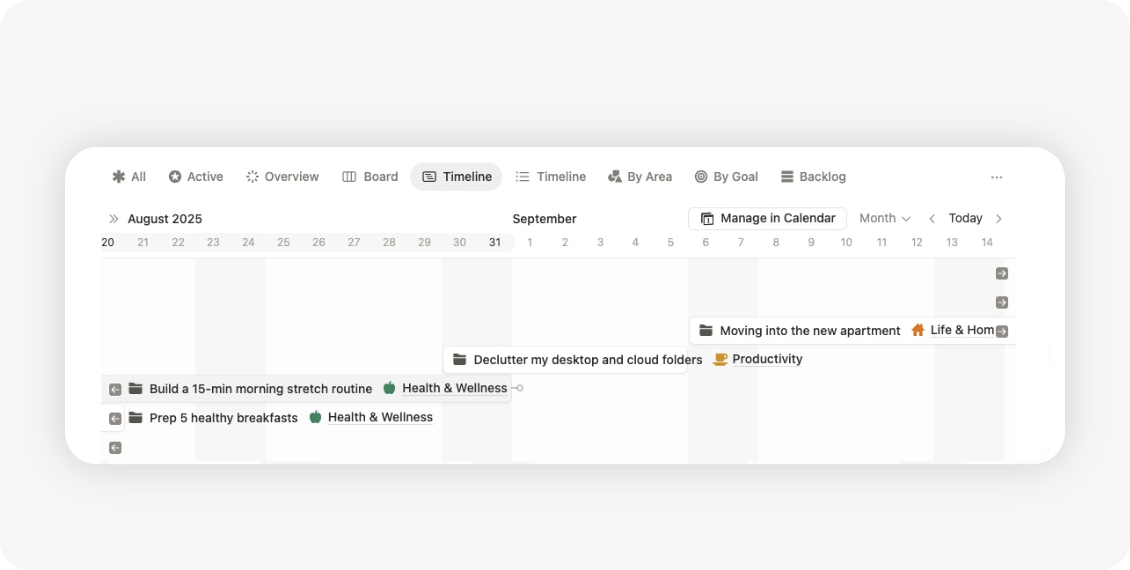
Task: Click the topmost right arrow at timeline edge
Action: 1001,273
